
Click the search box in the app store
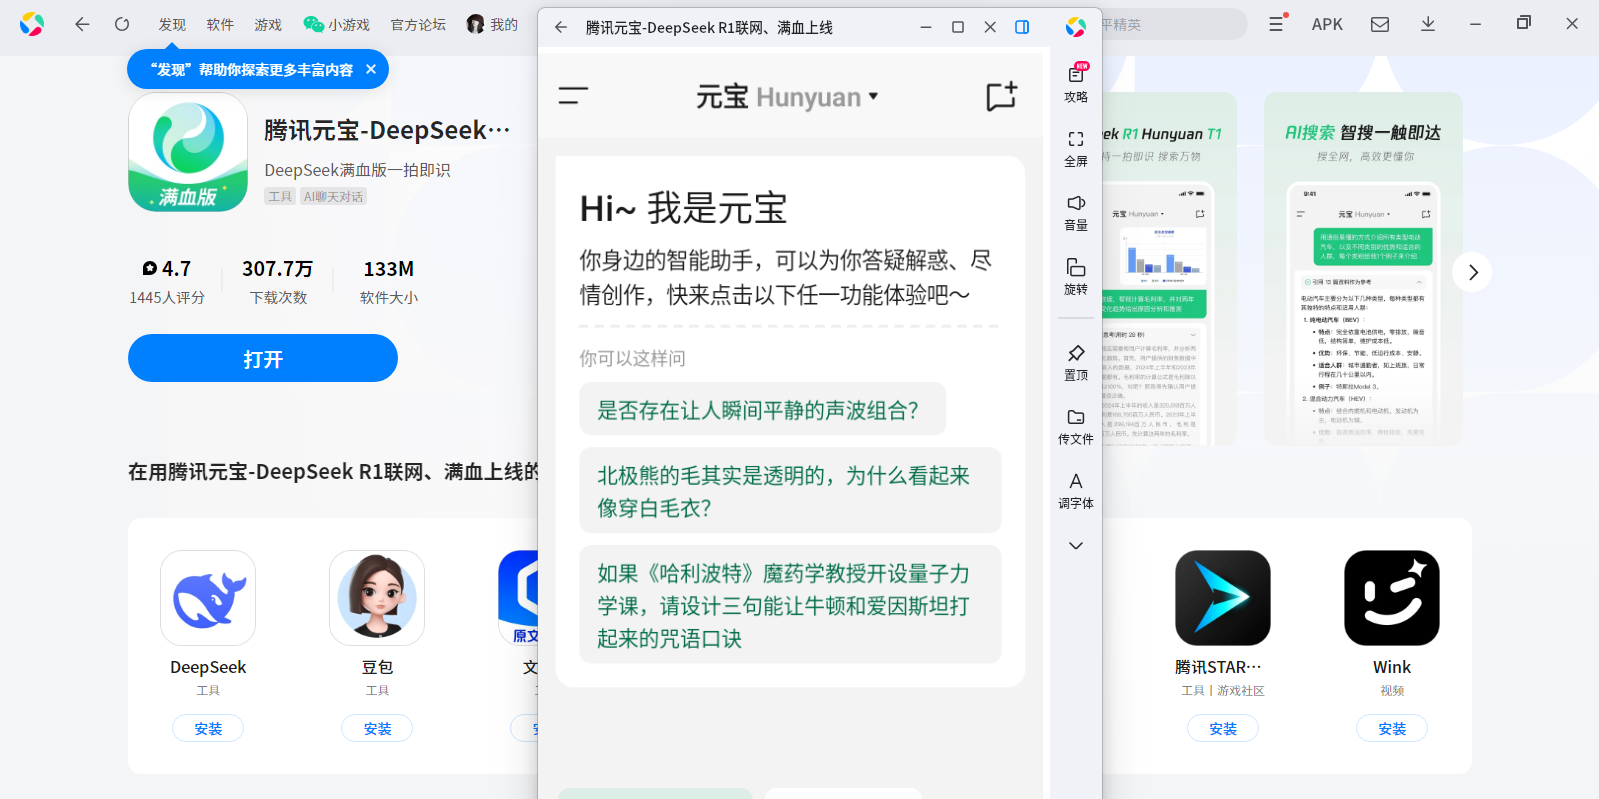(1173, 24)
